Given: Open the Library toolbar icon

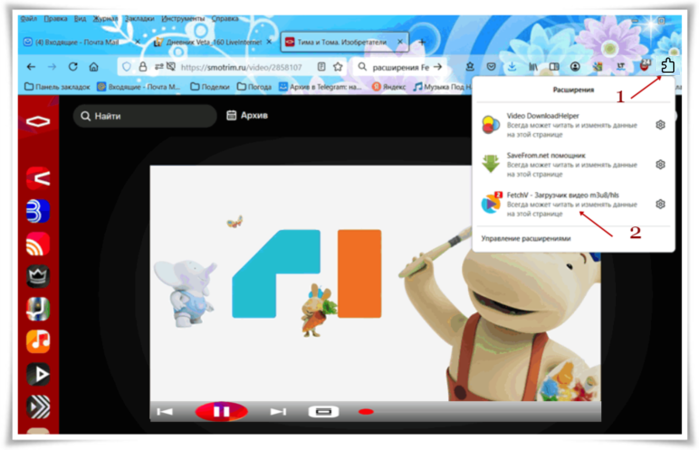Looking at the screenshot, I should [533, 67].
